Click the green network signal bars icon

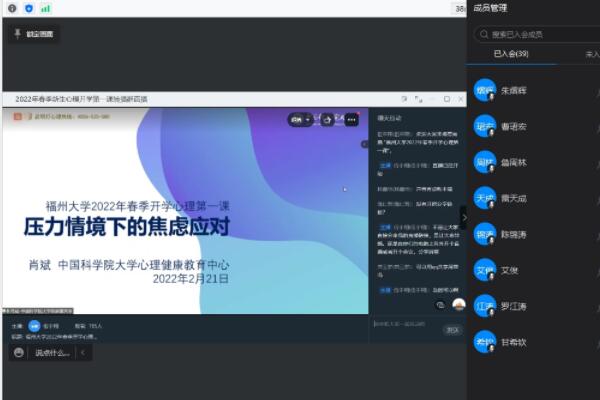46,8
